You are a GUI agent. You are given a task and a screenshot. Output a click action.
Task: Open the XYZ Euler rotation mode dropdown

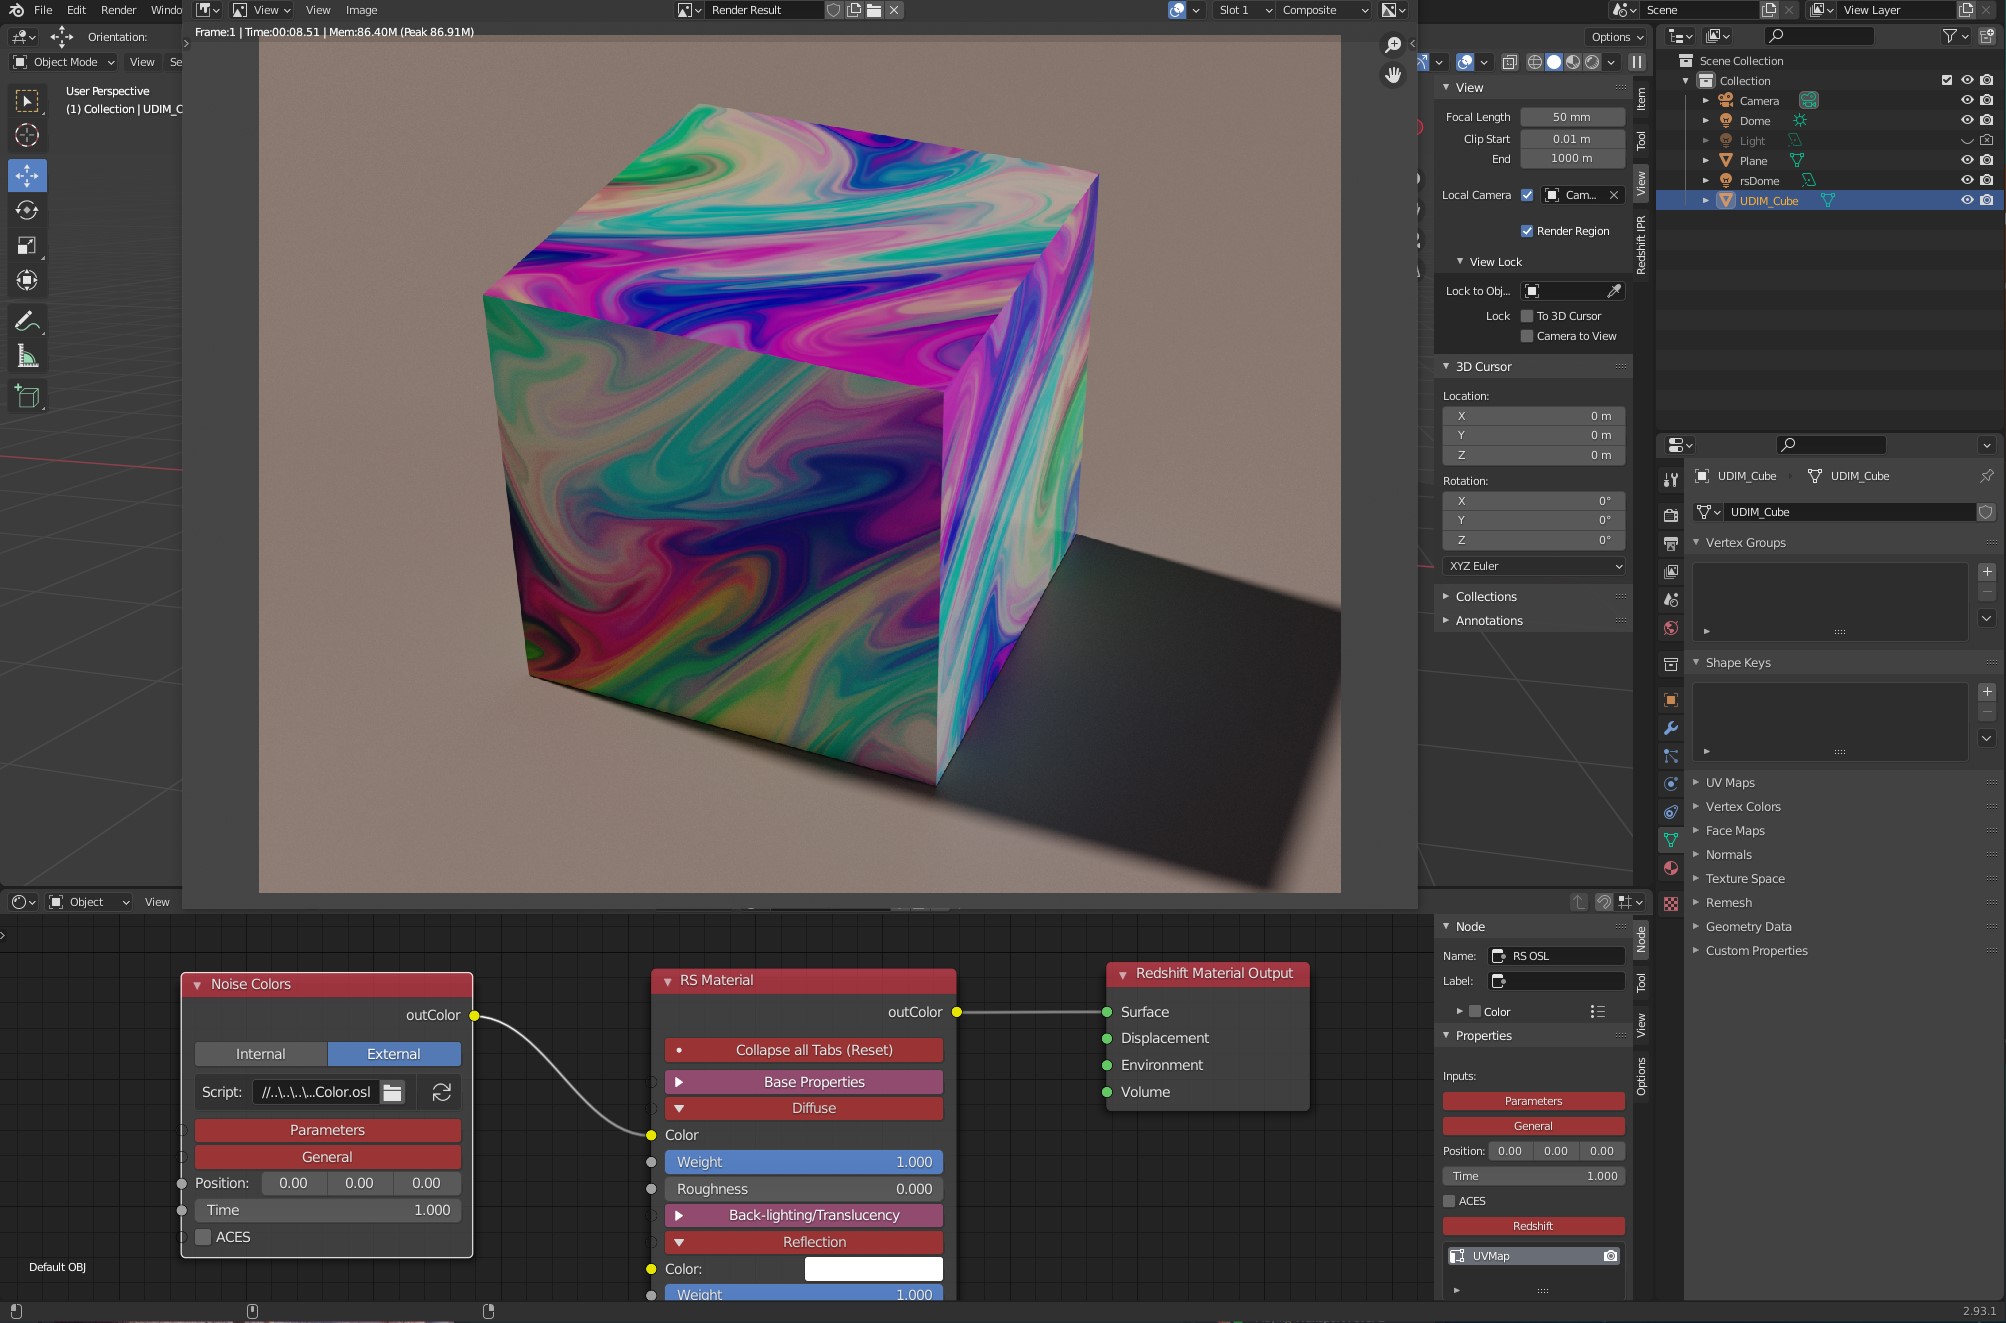[x=1533, y=566]
